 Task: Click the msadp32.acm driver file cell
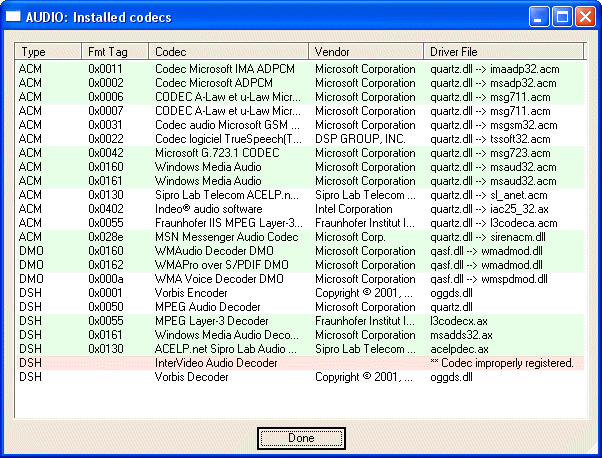pos(493,83)
